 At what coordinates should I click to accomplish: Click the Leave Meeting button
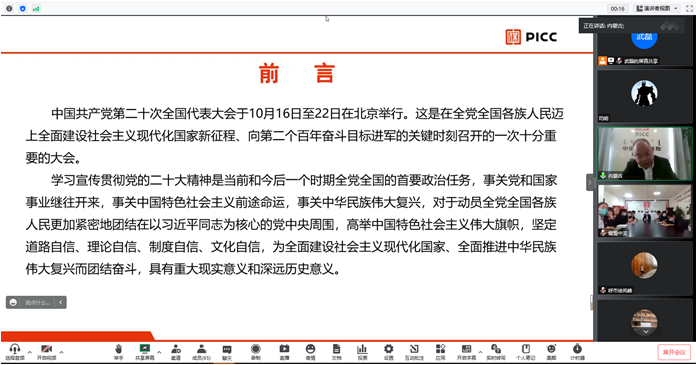[674, 352]
